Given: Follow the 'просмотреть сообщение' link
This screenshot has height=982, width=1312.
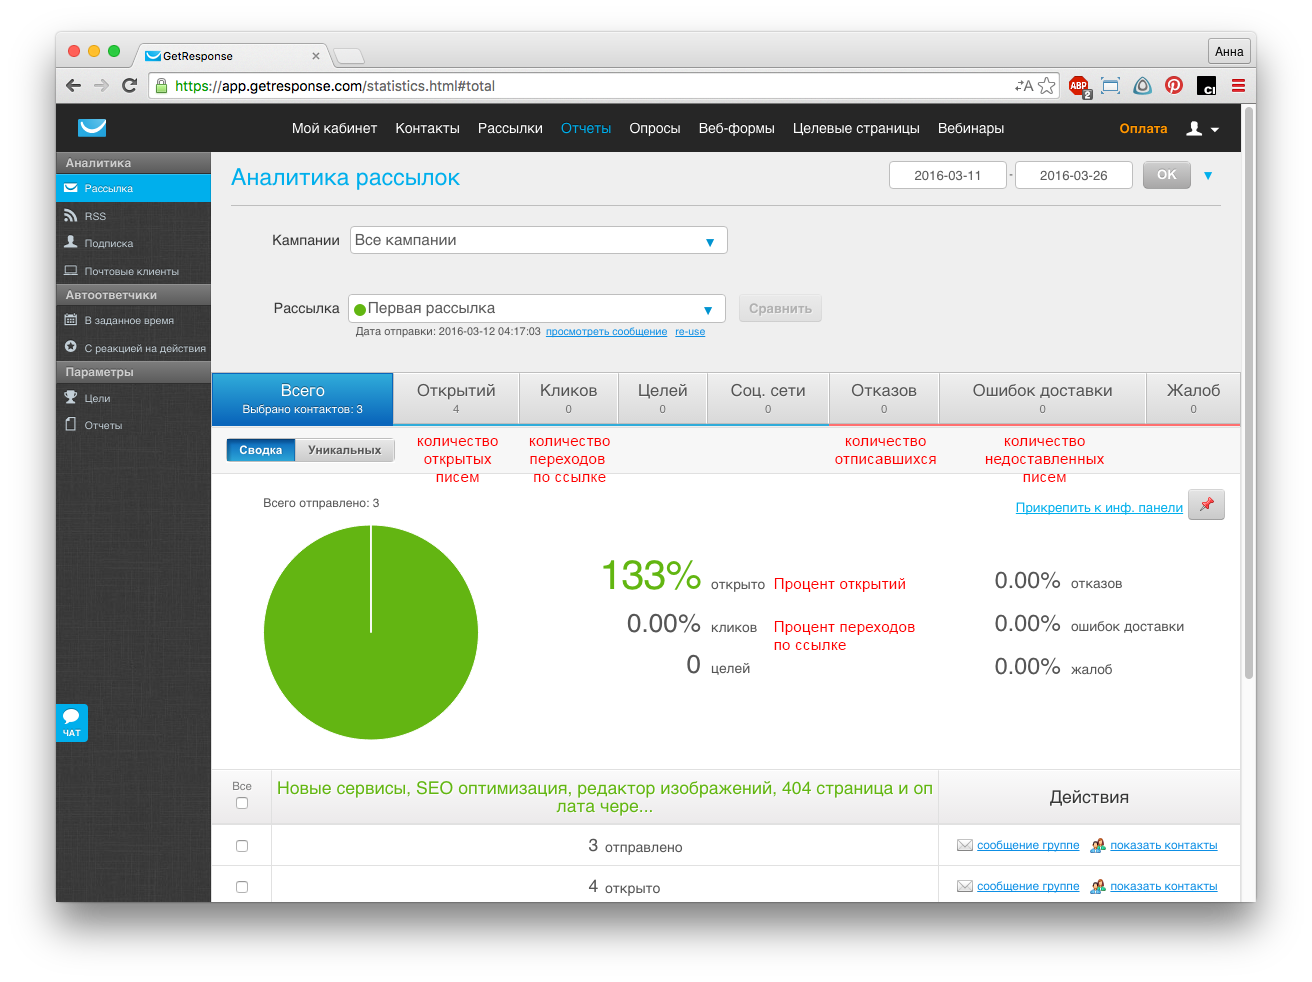Looking at the screenshot, I should click(606, 332).
